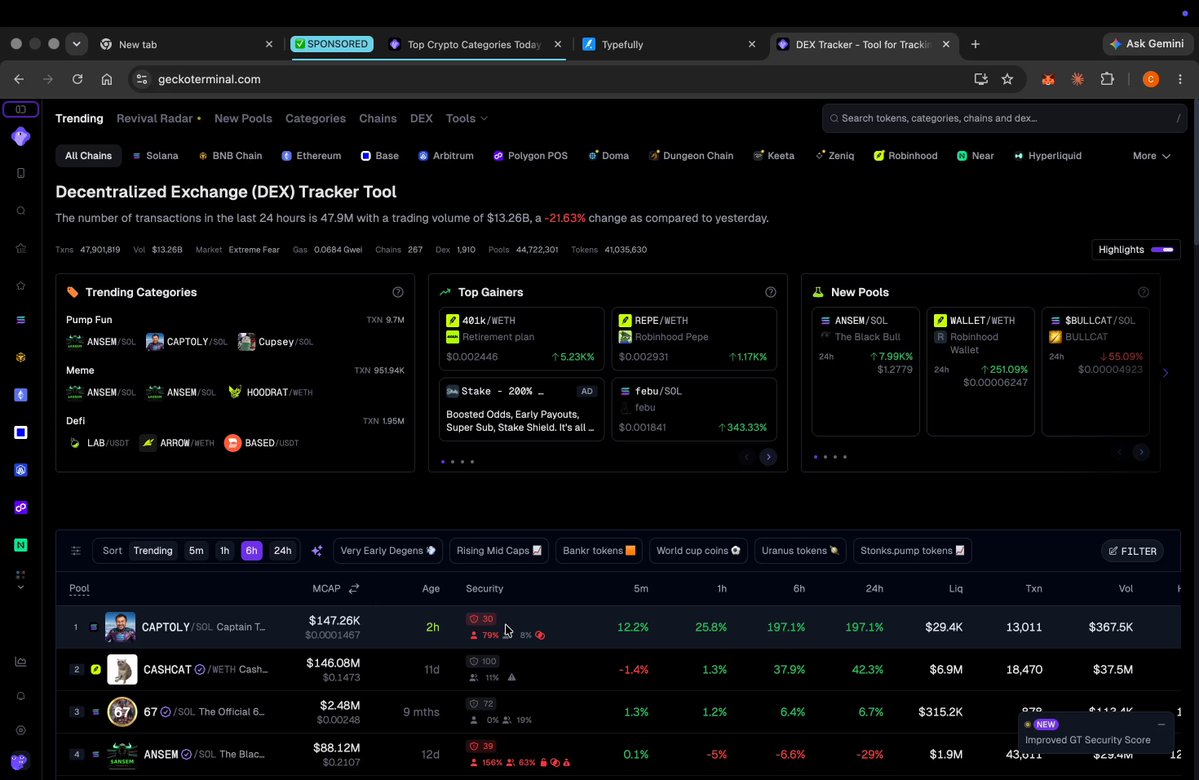Viewport: 1199px width, 780px height.
Task: Open the notifications bell in the sidebar
Action: point(21,696)
